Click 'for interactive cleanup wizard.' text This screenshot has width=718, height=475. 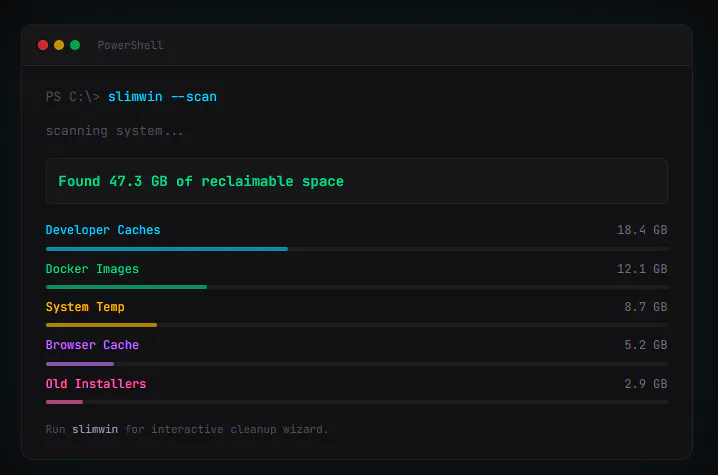tap(227, 429)
